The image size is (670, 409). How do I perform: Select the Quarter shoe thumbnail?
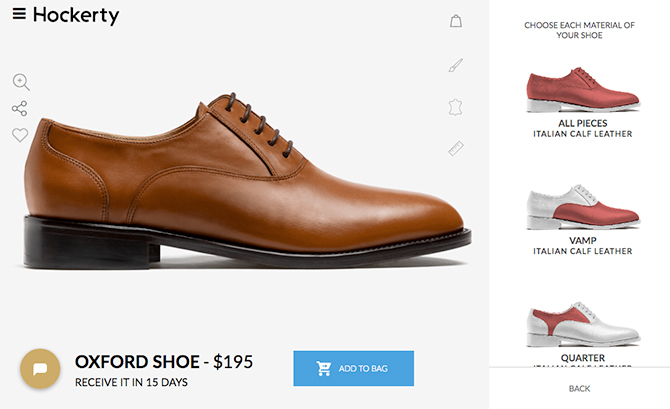click(x=583, y=324)
